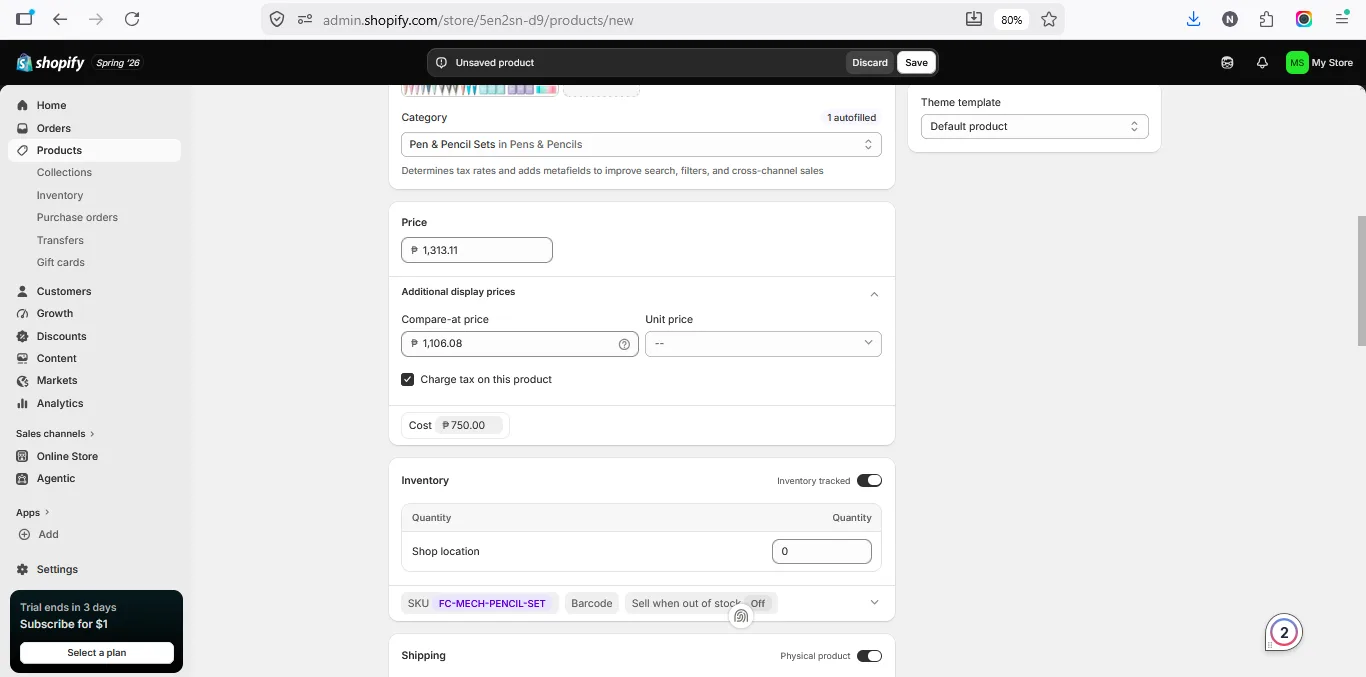This screenshot has height=677, width=1366.
Task: Click the Select a plan button
Action: [97, 653]
